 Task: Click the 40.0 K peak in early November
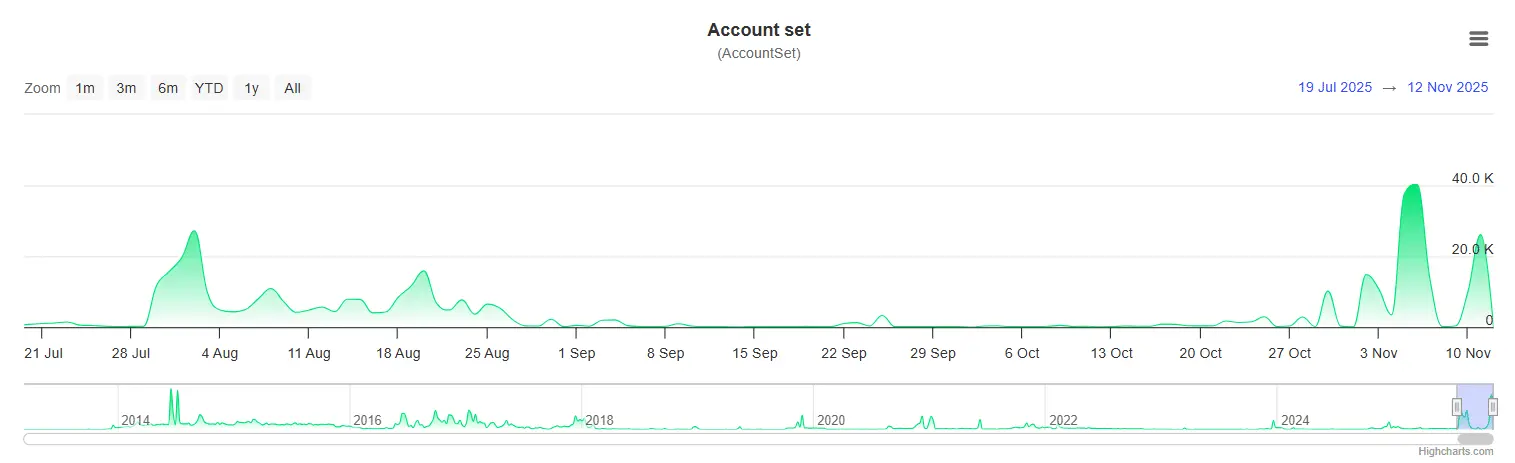(1412, 186)
